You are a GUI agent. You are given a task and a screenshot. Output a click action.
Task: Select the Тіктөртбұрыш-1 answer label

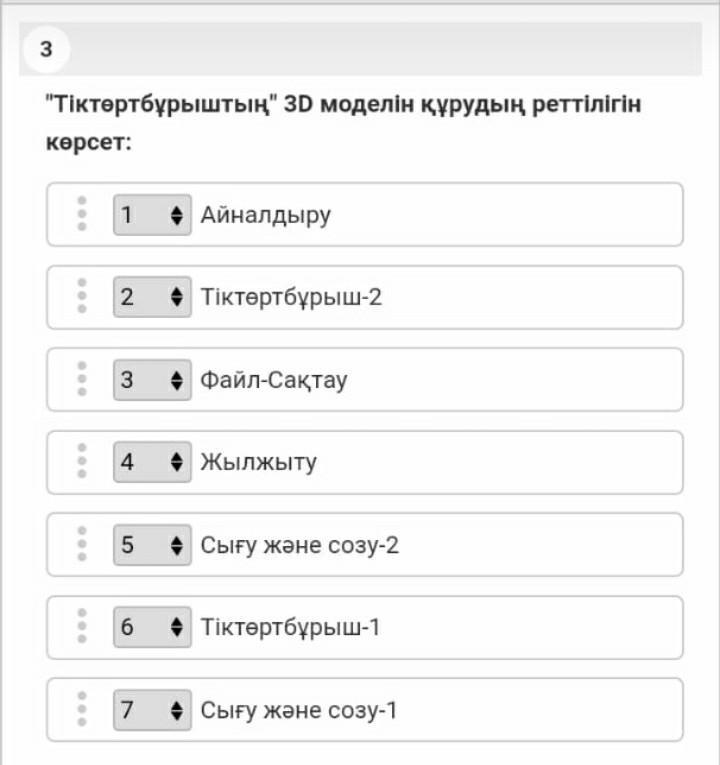click(x=290, y=628)
